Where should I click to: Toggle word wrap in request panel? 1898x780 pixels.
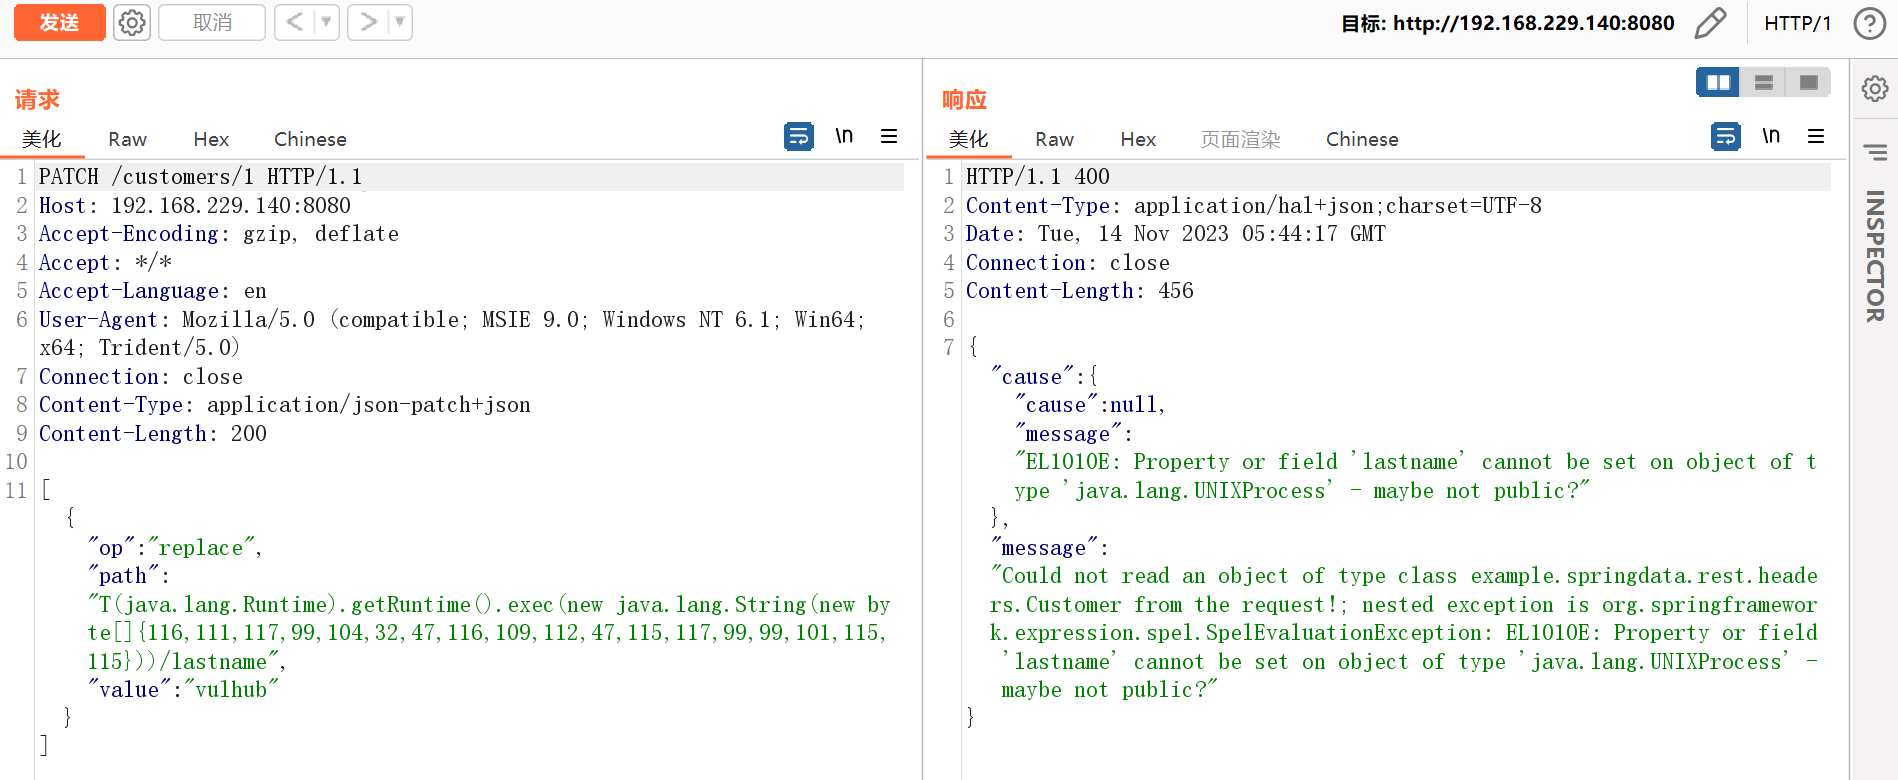(798, 136)
